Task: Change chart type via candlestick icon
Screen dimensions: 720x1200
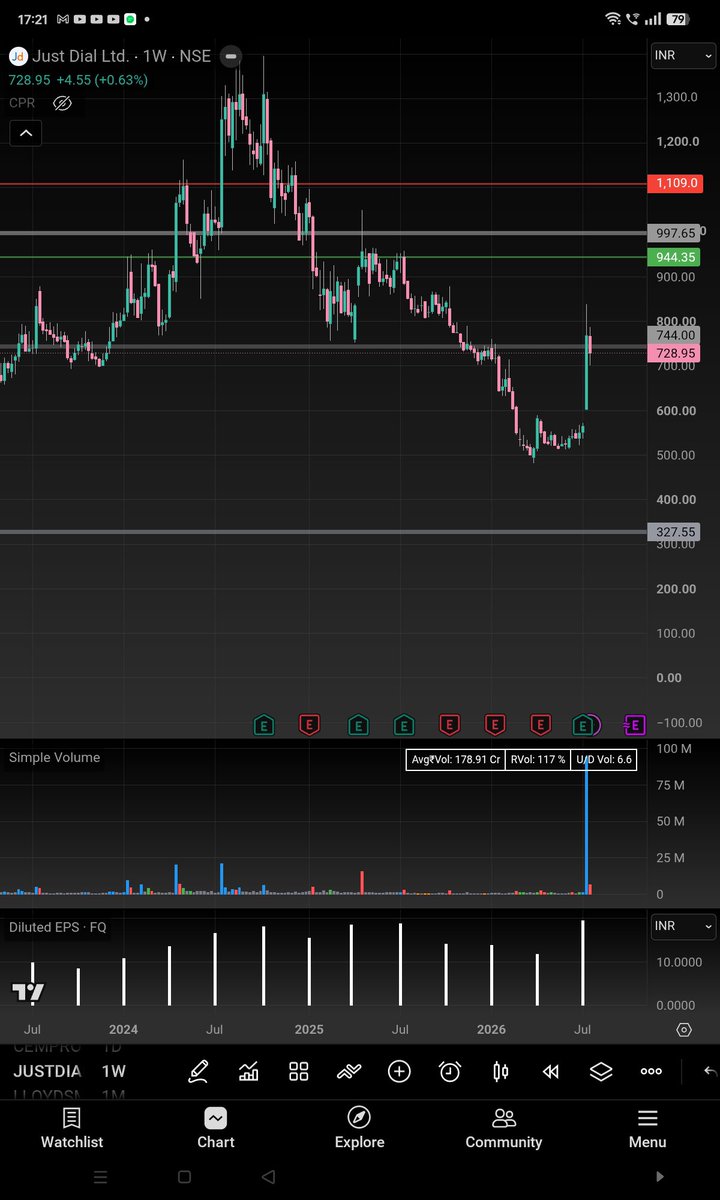Action: click(x=500, y=1071)
